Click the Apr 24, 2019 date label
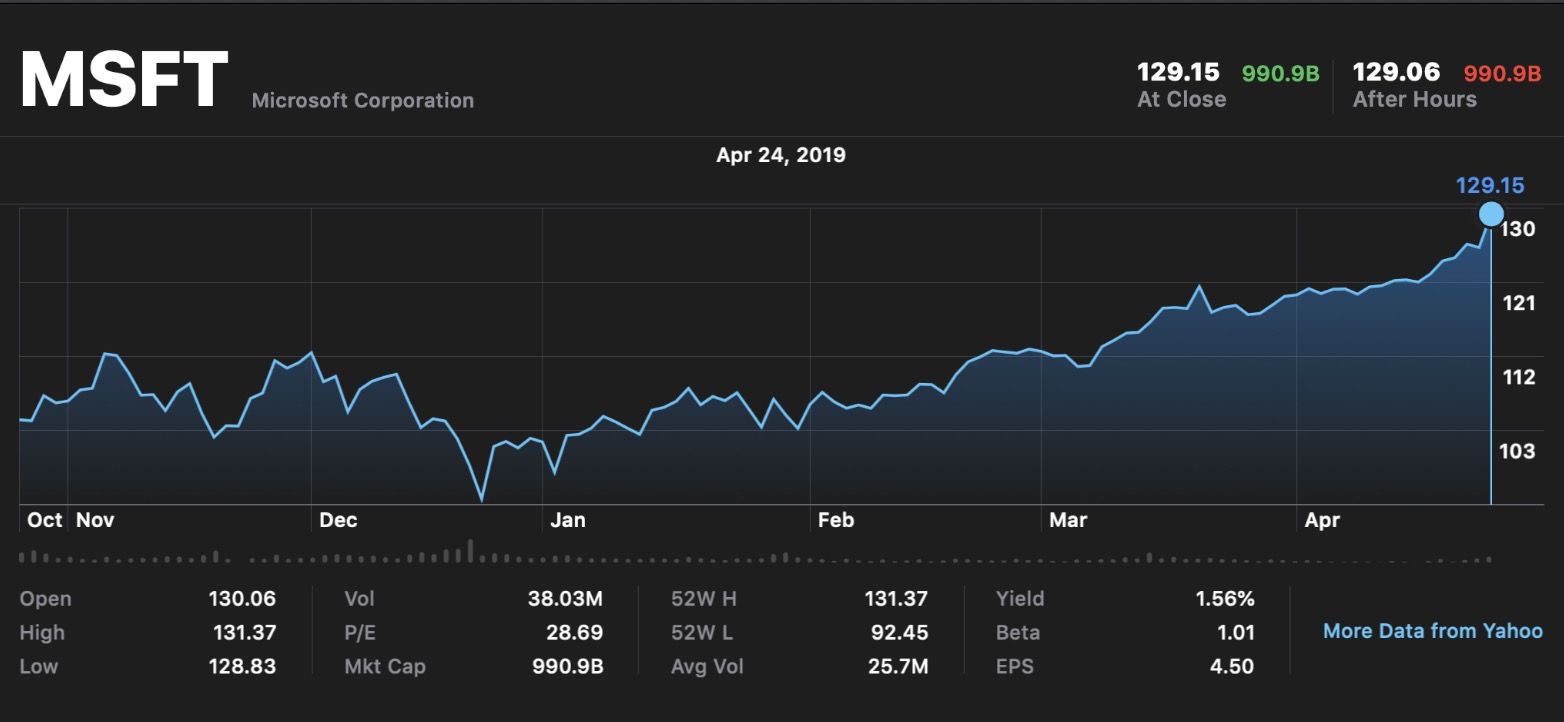 (781, 155)
